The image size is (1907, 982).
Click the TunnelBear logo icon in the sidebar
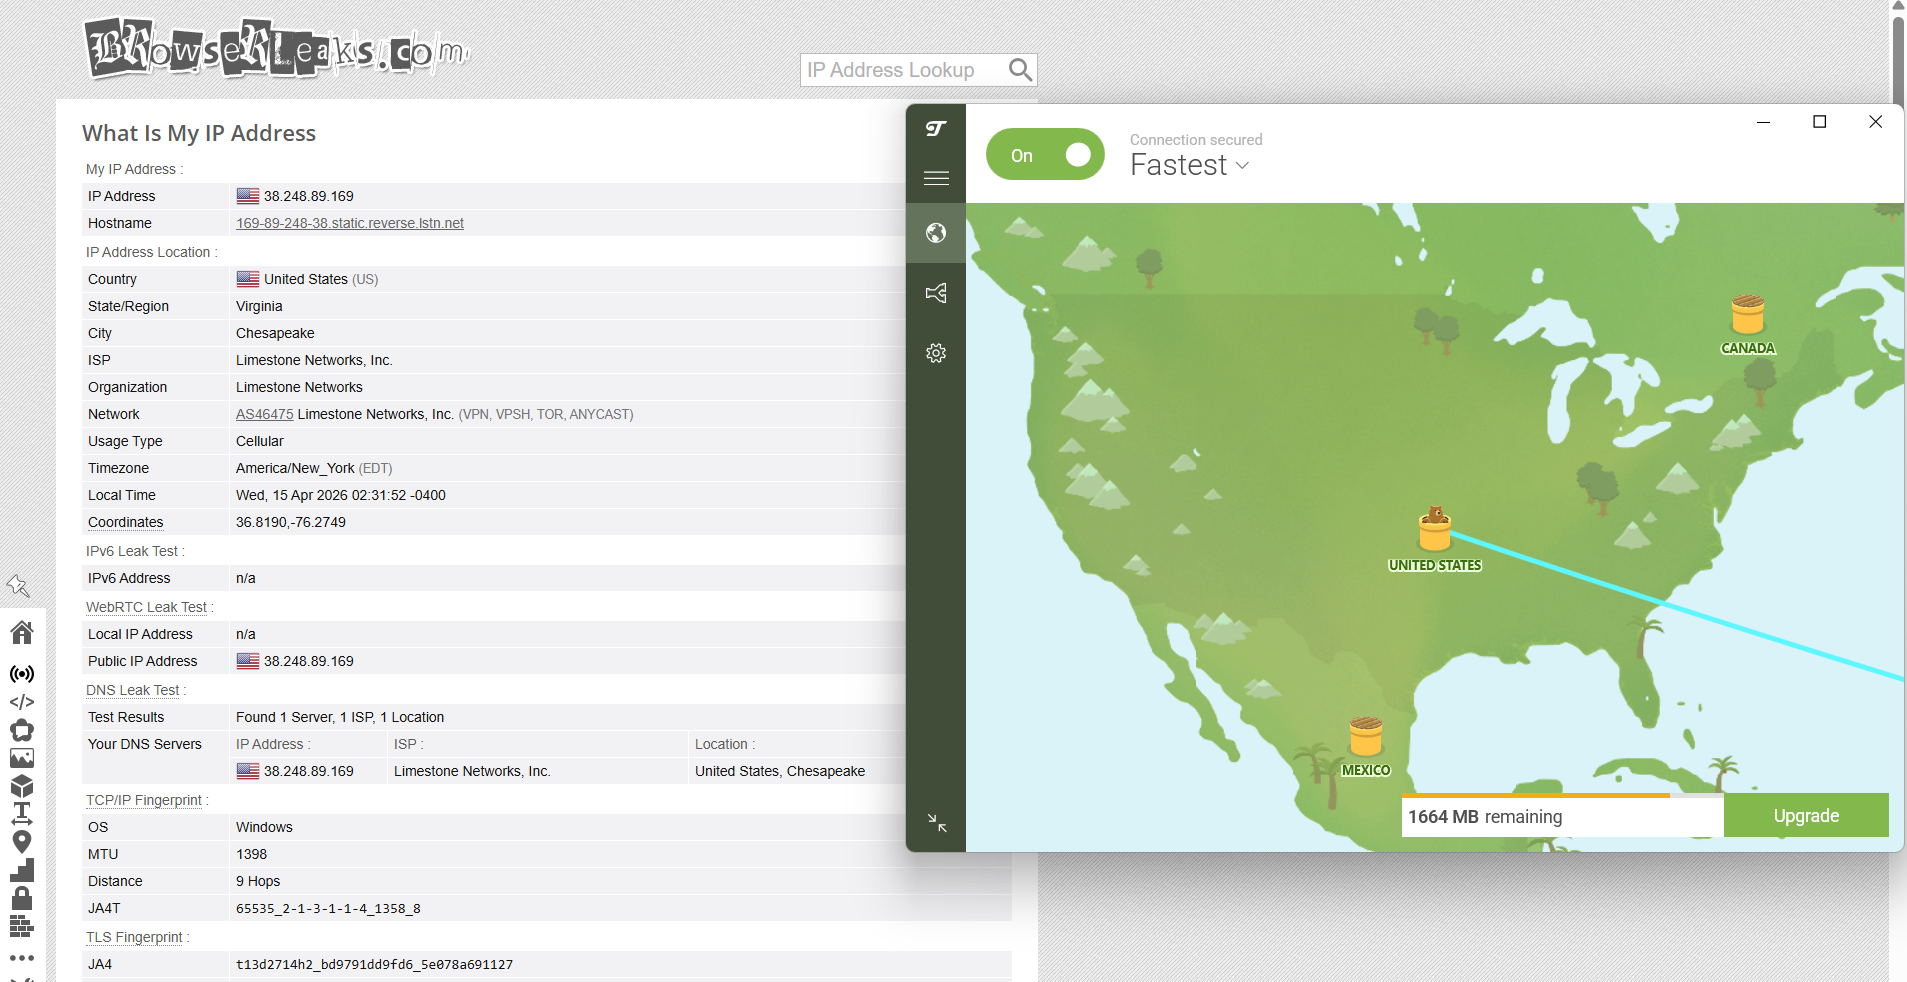pos(936,128)
